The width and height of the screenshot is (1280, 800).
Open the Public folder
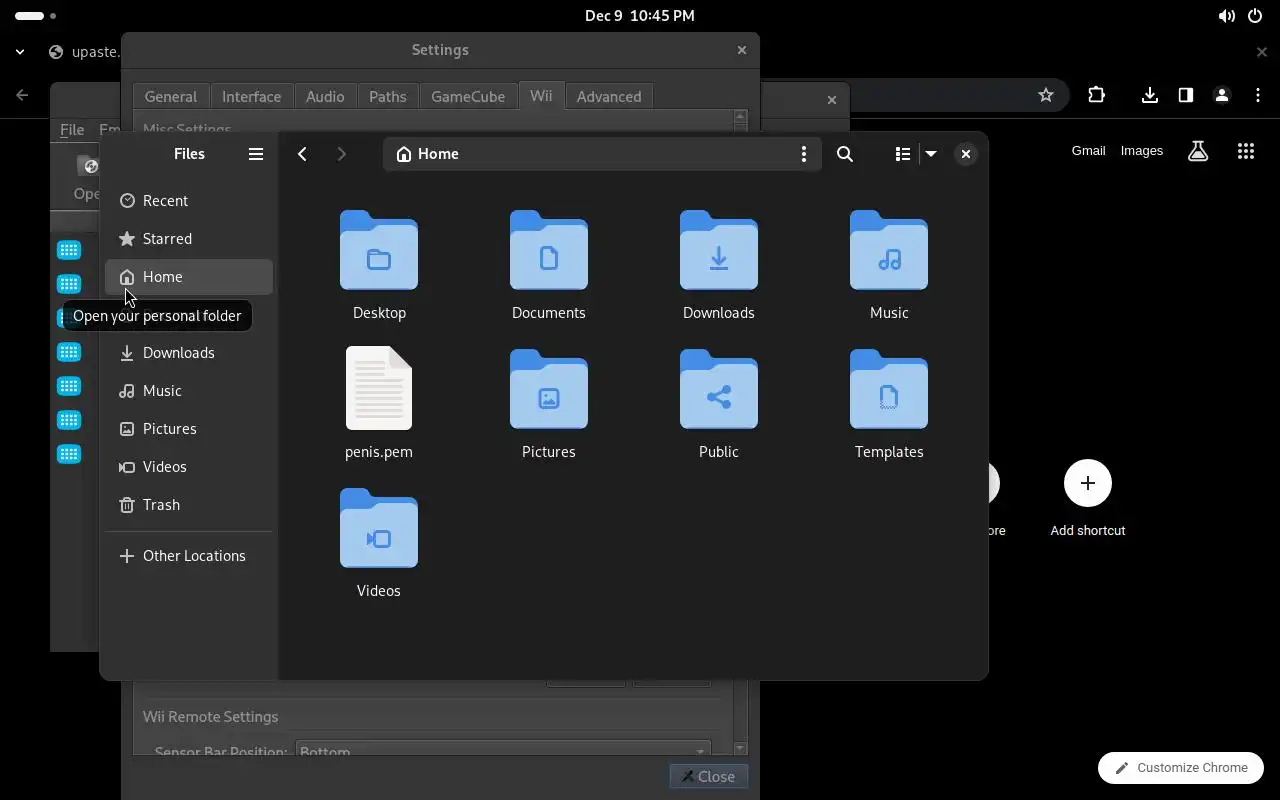(x=719, y=404)
